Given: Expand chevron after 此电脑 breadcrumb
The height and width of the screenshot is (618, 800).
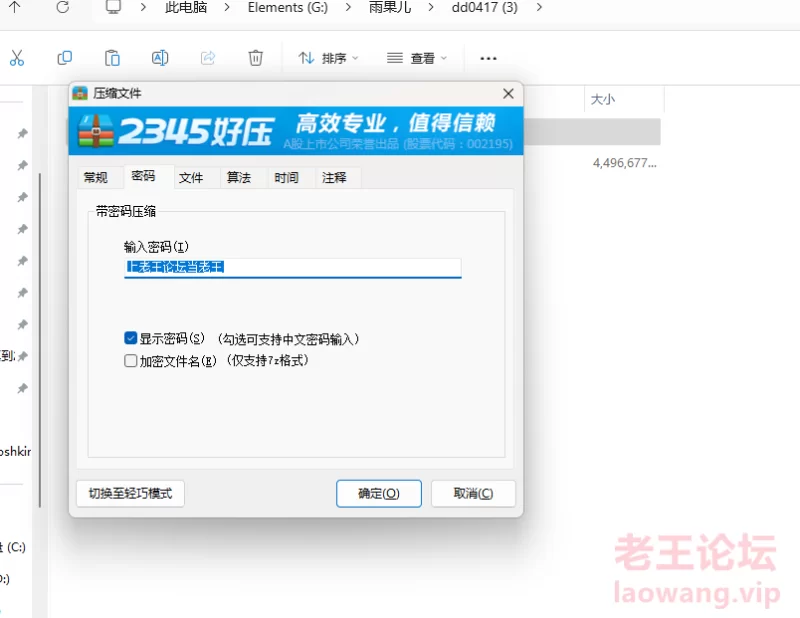Looking at the screenshot, I should click(227, 7).
